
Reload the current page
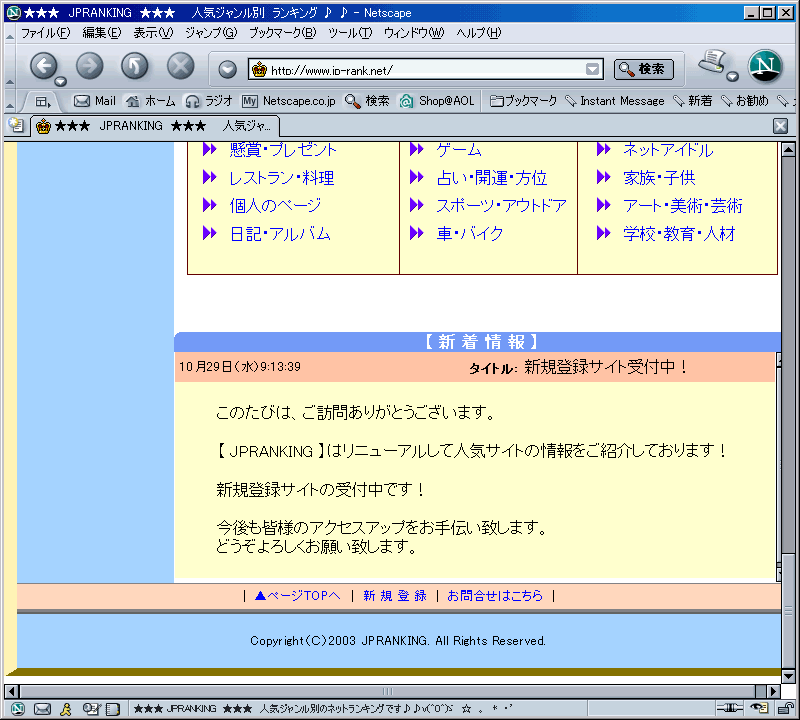point(135,66)
